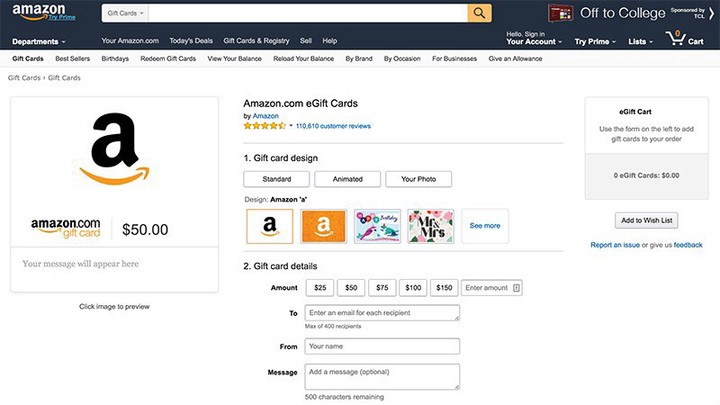Viewport: 720px width, 405px height.
Task: Select the white Amazon 'a' card design
Action: [x=270, y=226]
